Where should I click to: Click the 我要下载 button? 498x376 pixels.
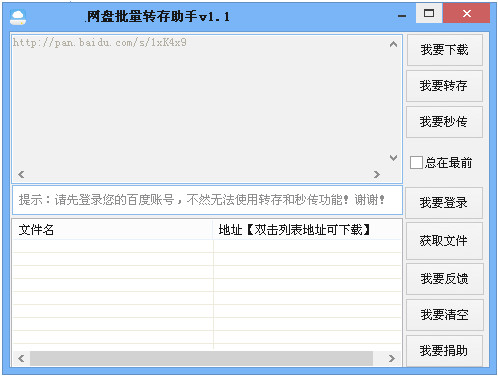click(444, 50)
